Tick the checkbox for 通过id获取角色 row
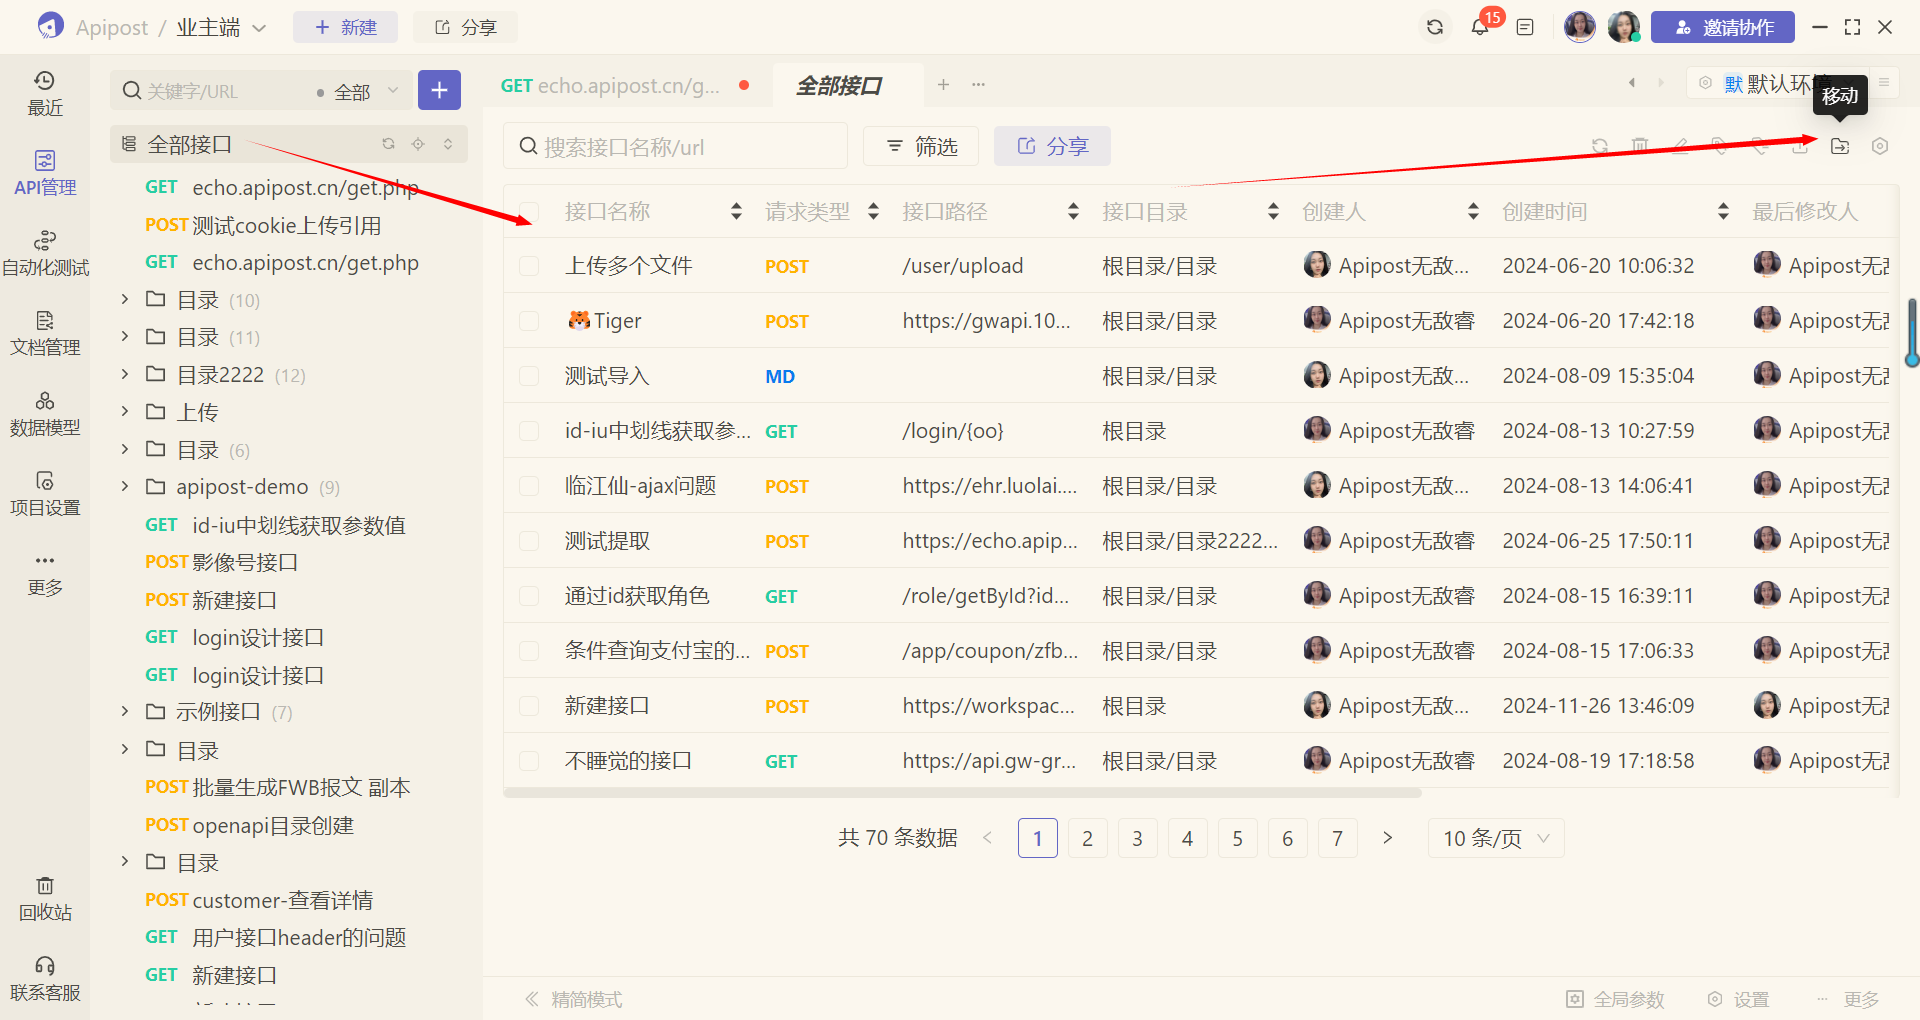 point(529,596)
